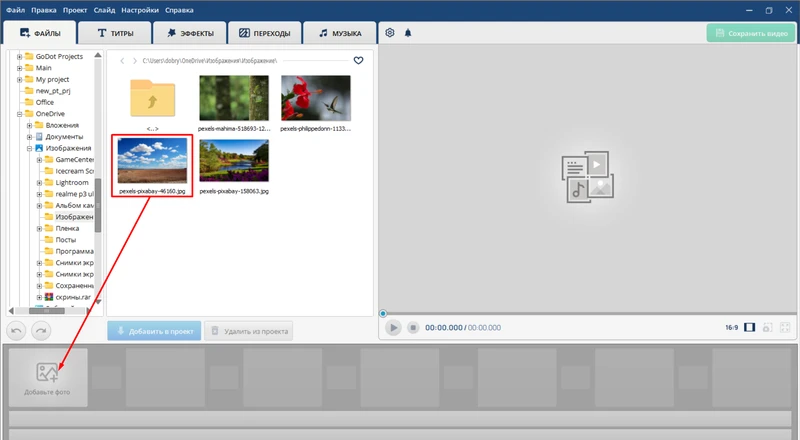Expand the GoDot Projects folder
This screenshot has width=800, height=440.
[19, 56]
